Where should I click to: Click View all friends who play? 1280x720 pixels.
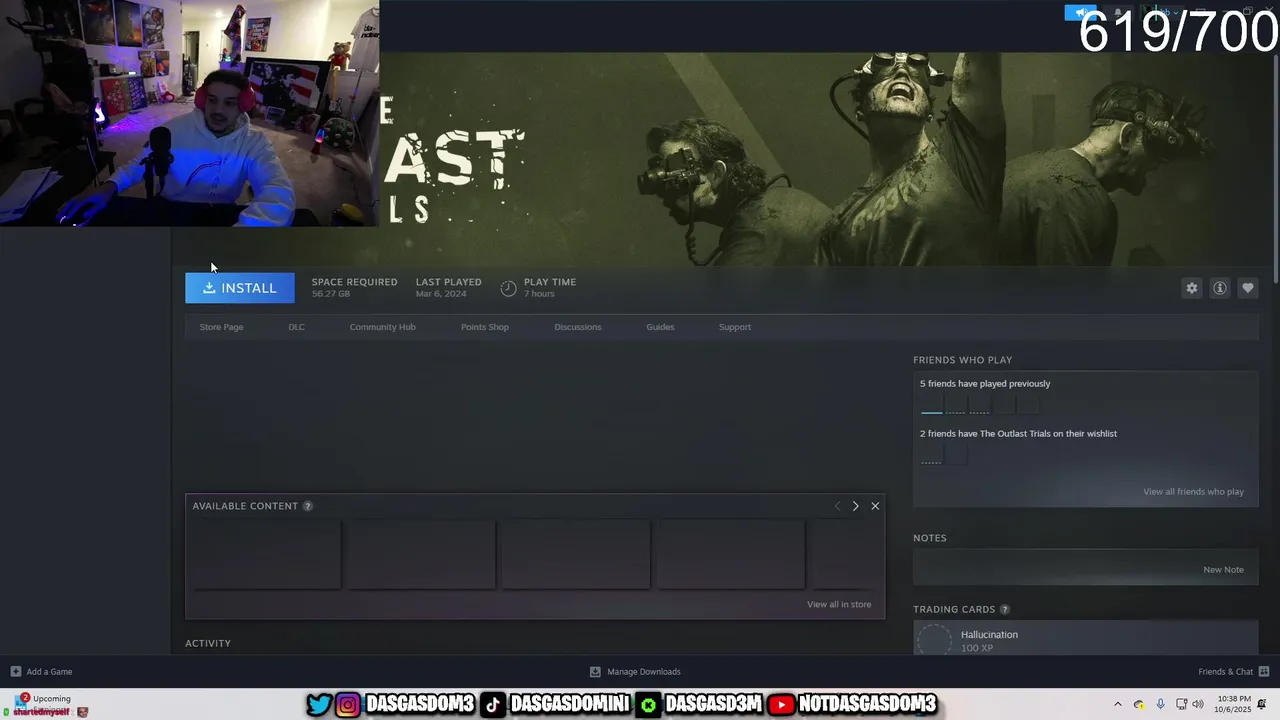(x=1193, y=492)
